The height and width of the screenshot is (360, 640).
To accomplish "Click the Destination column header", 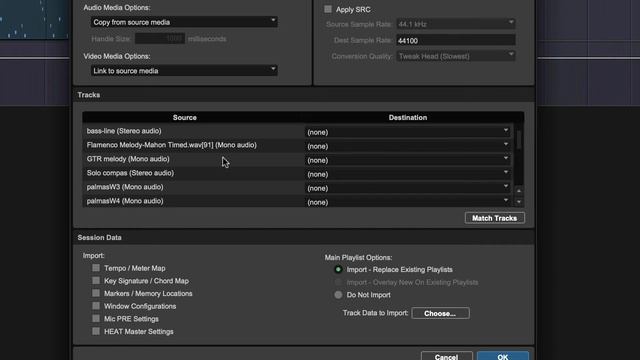I will [408, 118].
